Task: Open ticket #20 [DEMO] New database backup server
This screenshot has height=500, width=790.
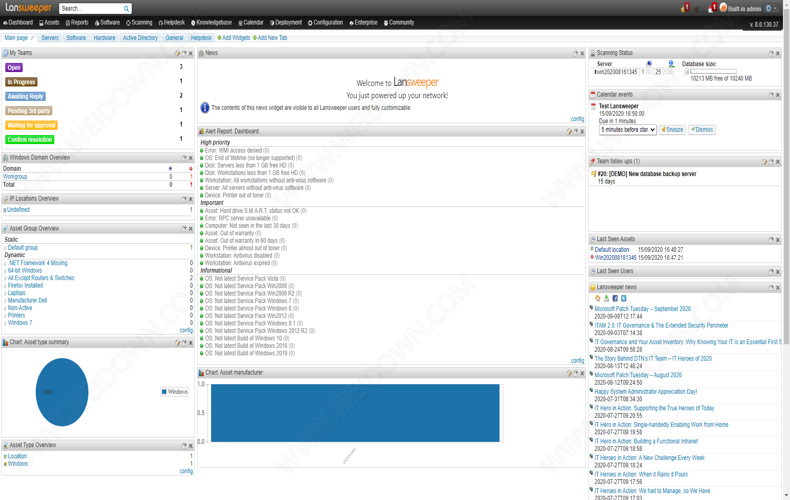Action: 647,174
